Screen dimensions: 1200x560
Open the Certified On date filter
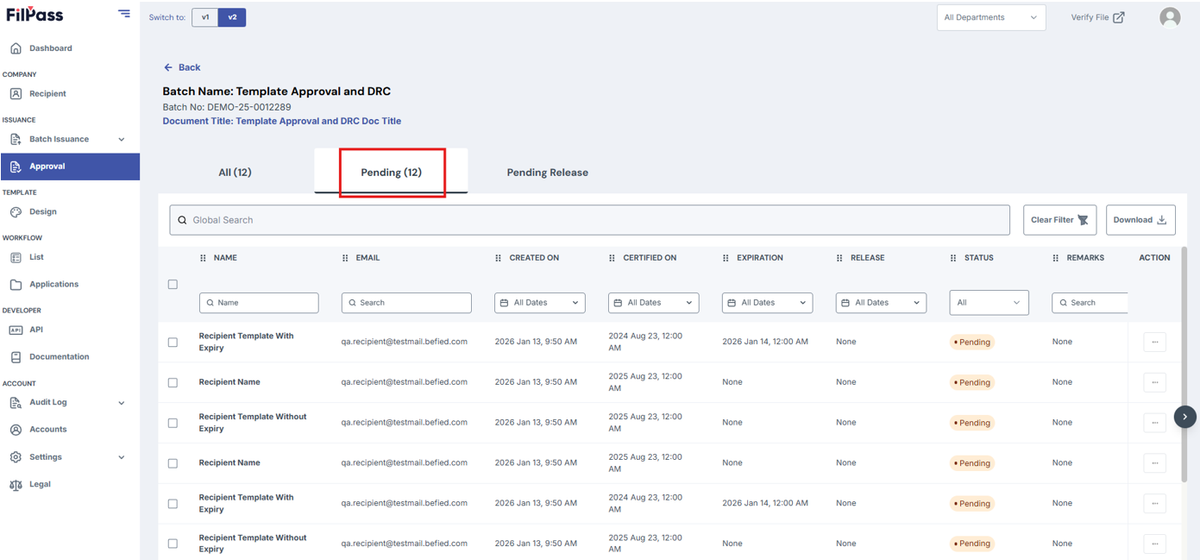(x=654, y=302)
